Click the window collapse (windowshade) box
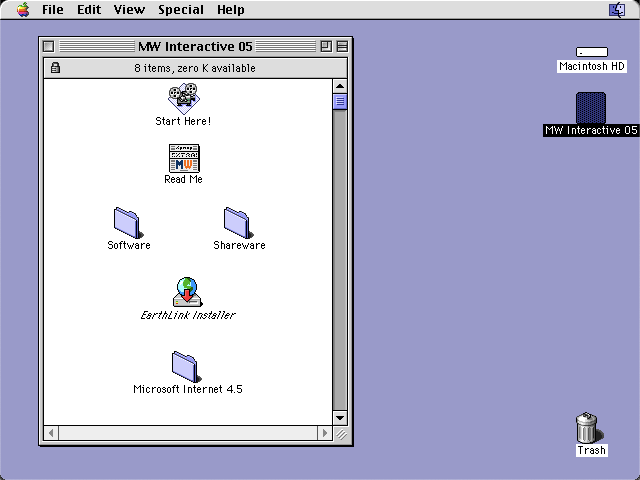Image resolution: width=640 pixels, height=480 pixels. (342, 46)
